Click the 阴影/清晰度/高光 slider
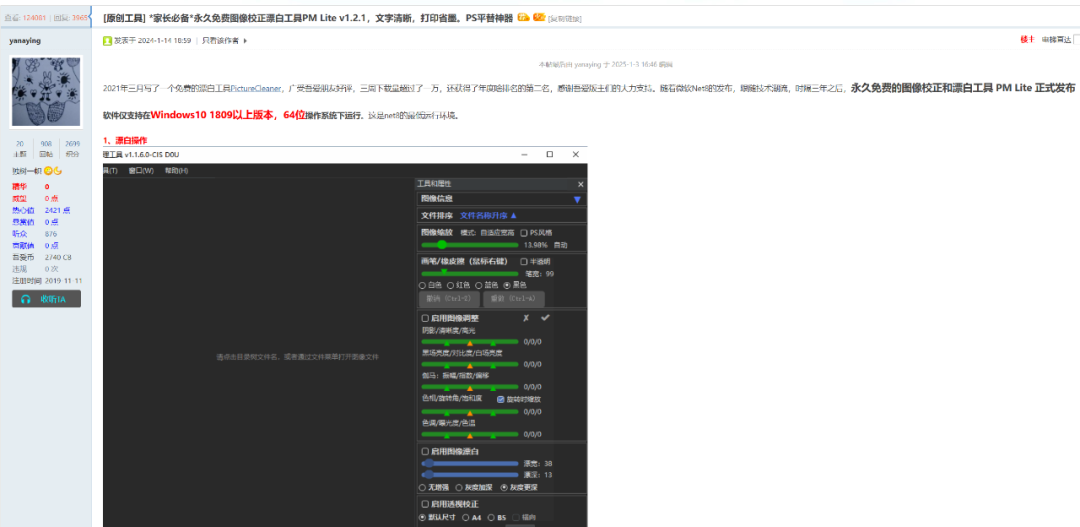 pyautogui.click(x=469, y=341)
